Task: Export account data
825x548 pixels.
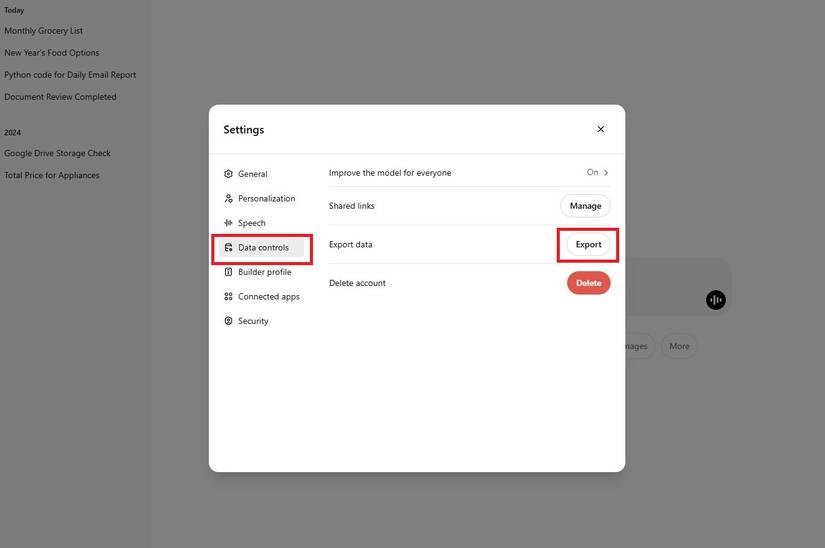Action: [x=588, y=245]
